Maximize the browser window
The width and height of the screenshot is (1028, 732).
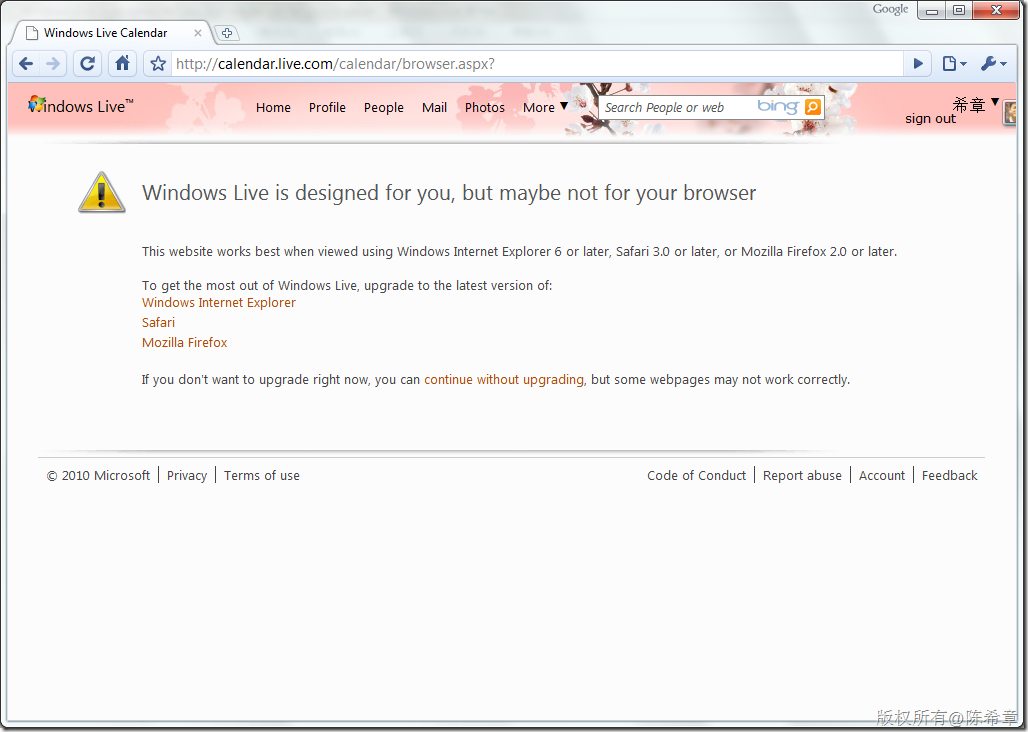click(959, 10)
